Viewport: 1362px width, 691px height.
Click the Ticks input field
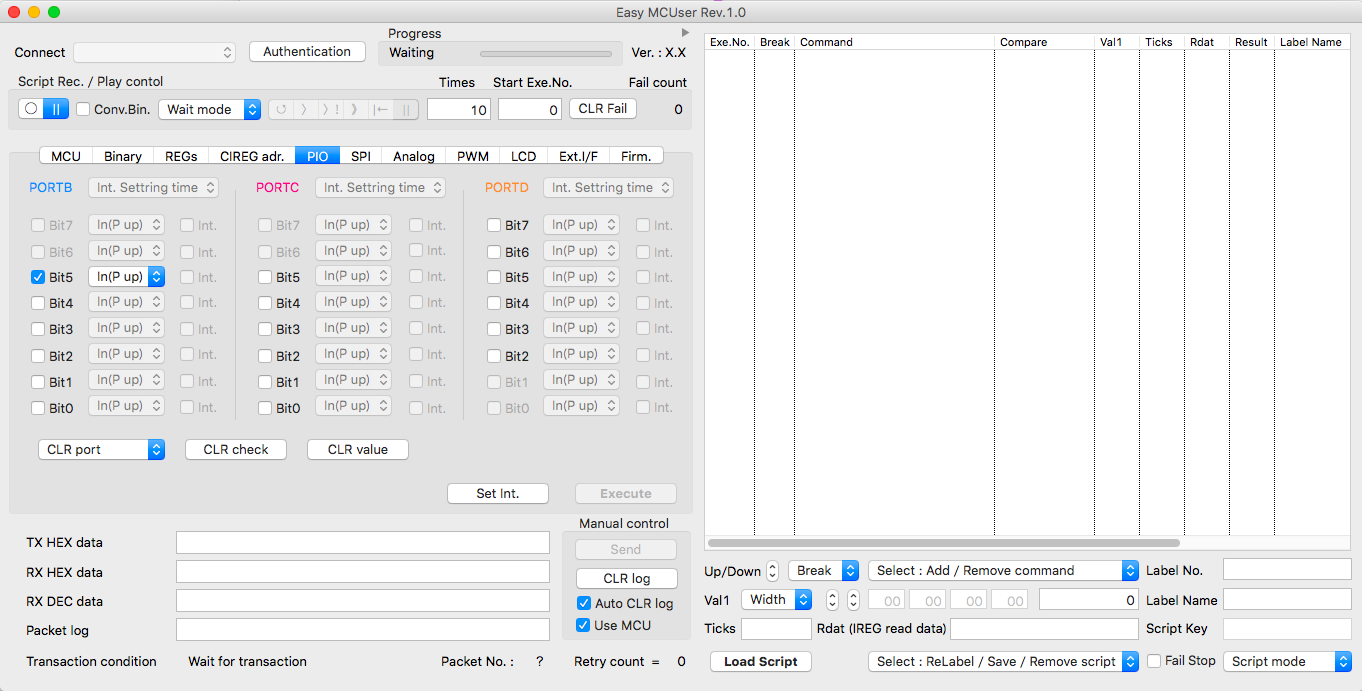point(776,629)
